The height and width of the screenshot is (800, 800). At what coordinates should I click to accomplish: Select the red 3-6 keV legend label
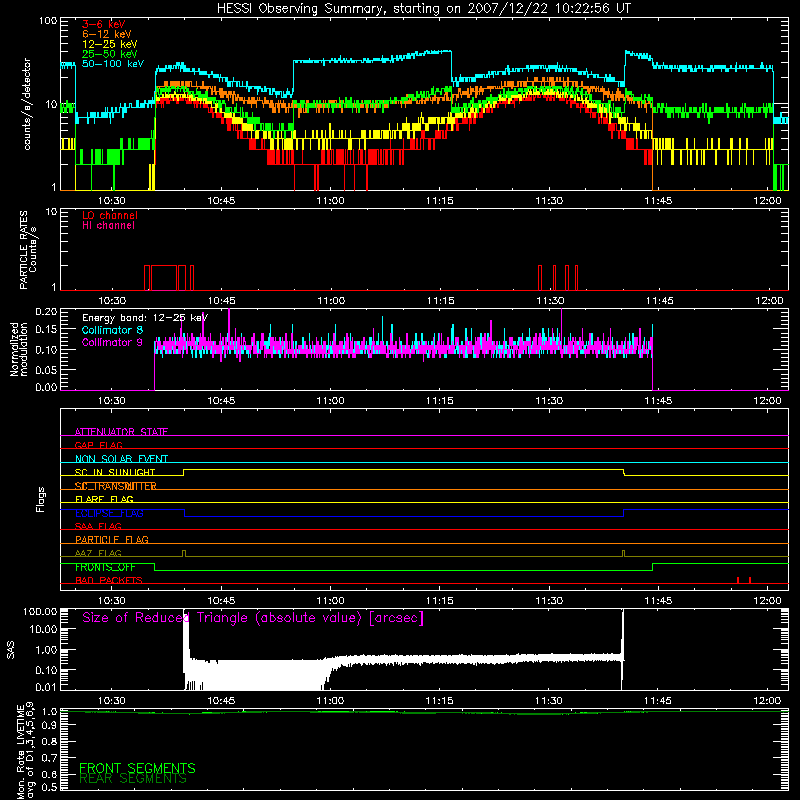click(104, 24)
